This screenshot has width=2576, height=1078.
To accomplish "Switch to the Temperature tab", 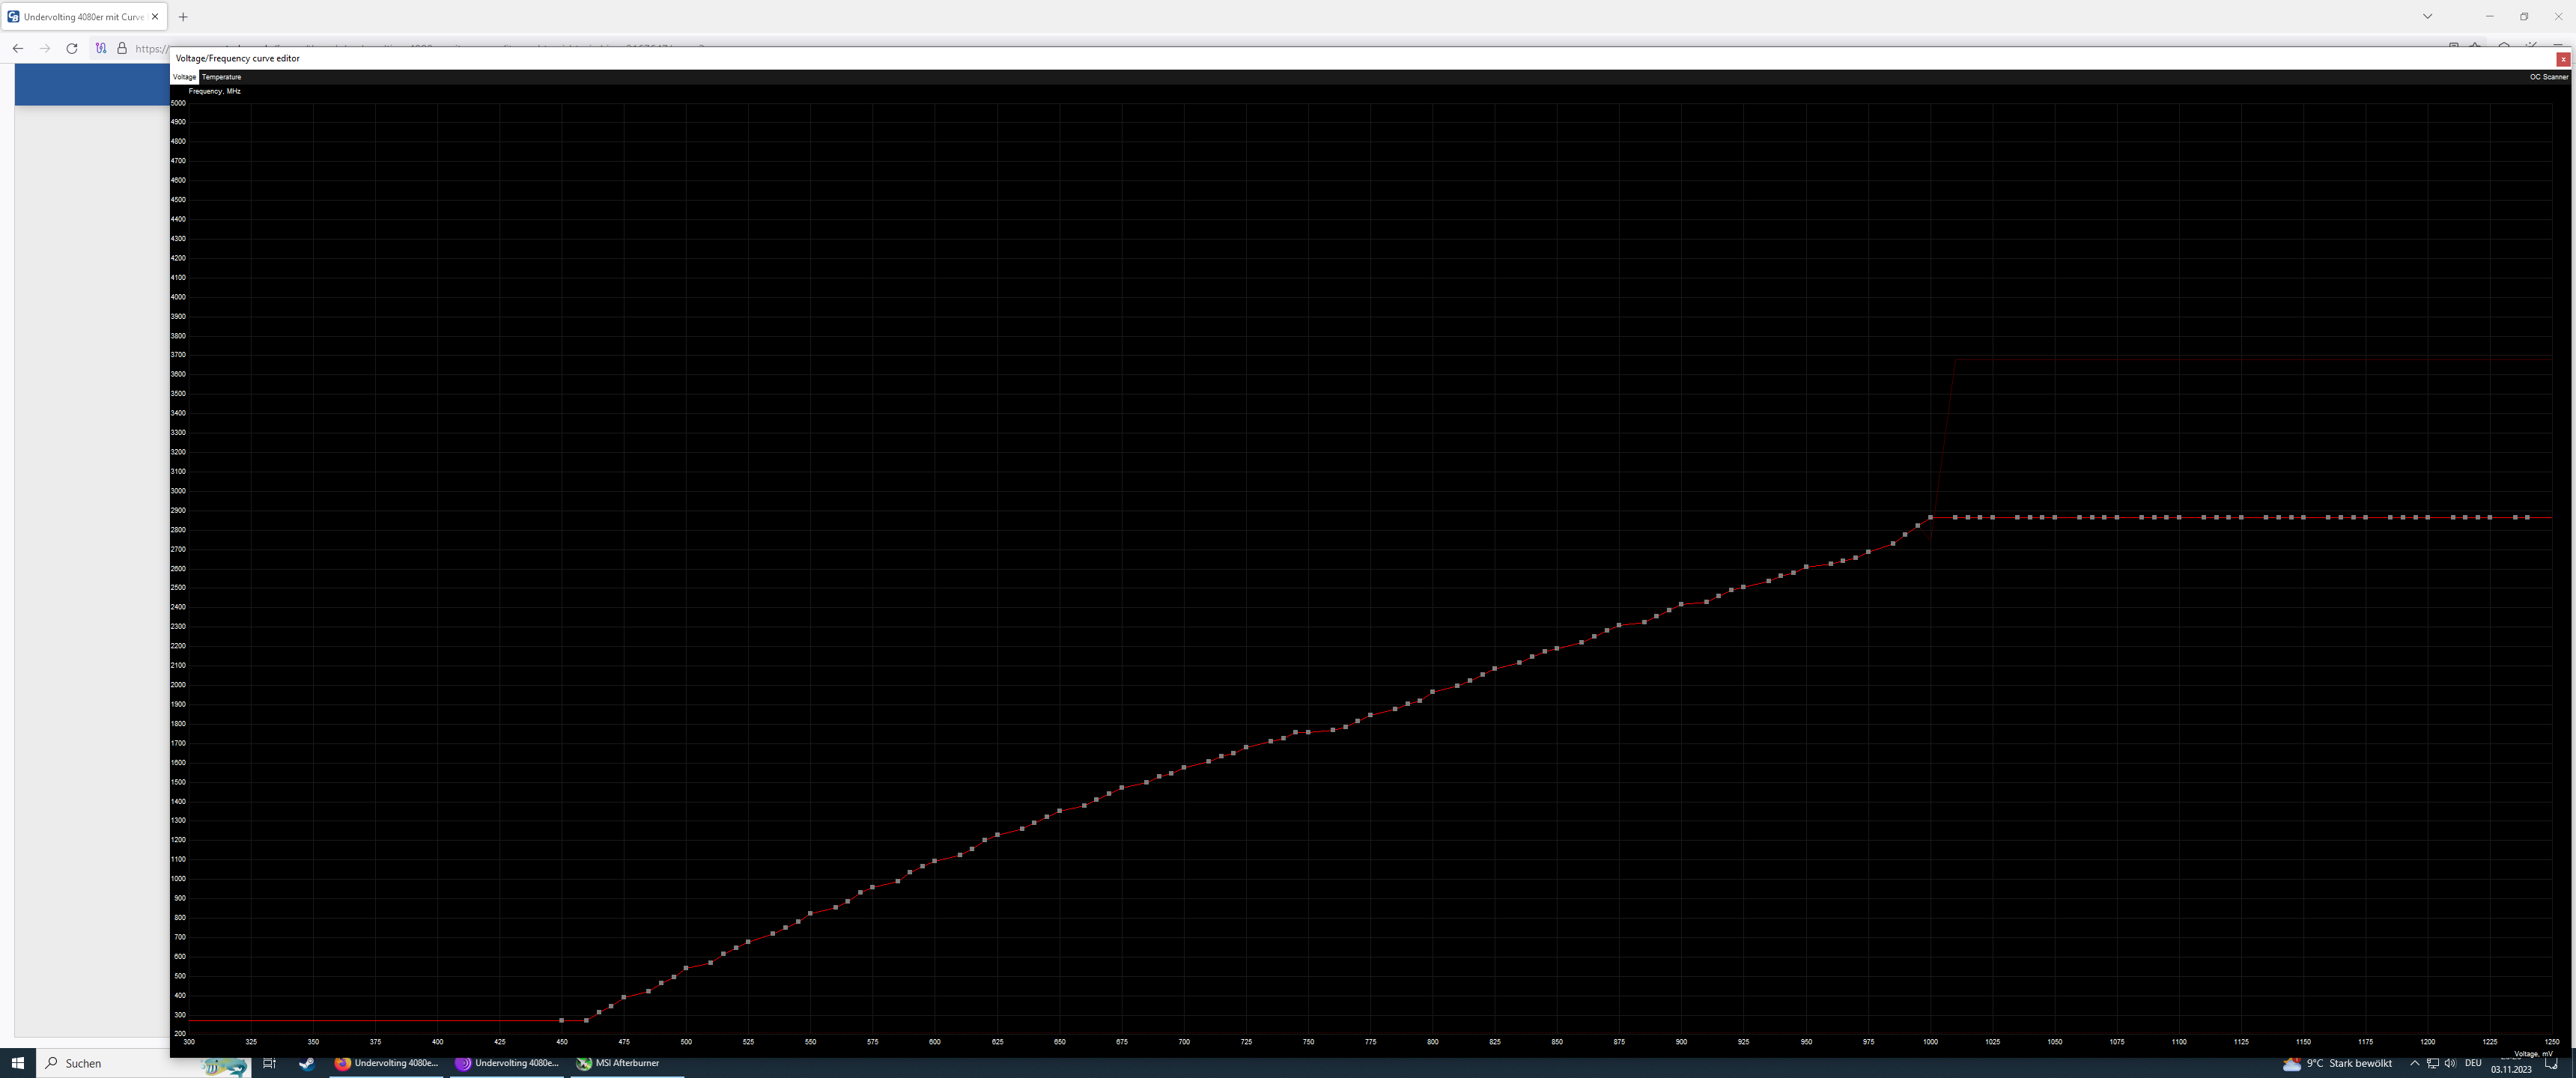I will click(221, 77).
